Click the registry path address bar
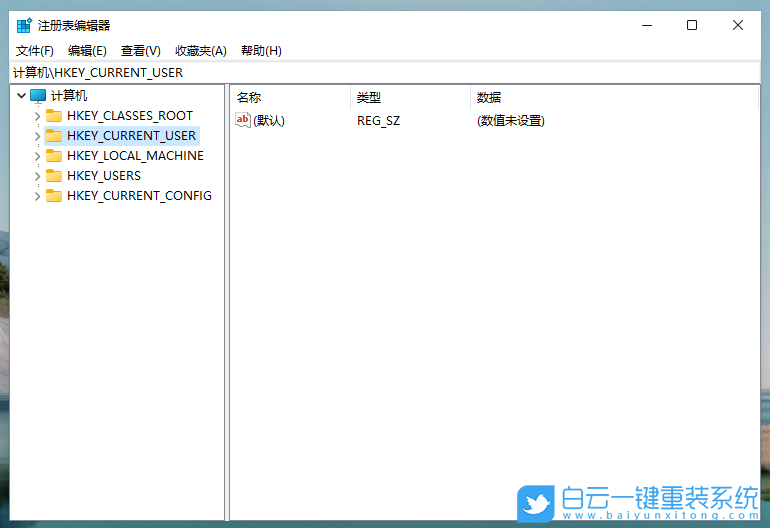 (x=385, y=73)
